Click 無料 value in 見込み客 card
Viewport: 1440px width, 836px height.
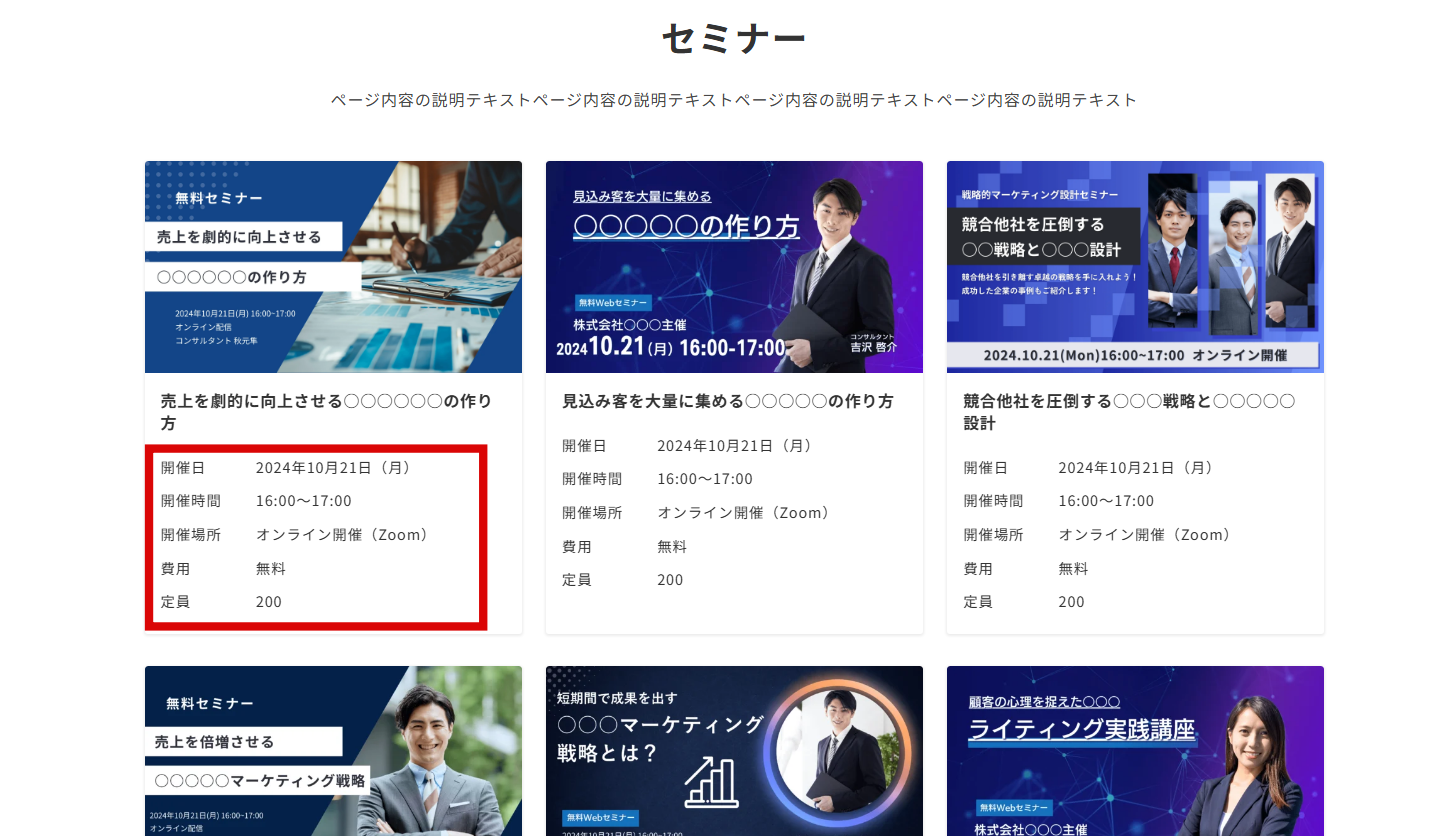pyautogui.click(x=672, y=546)
